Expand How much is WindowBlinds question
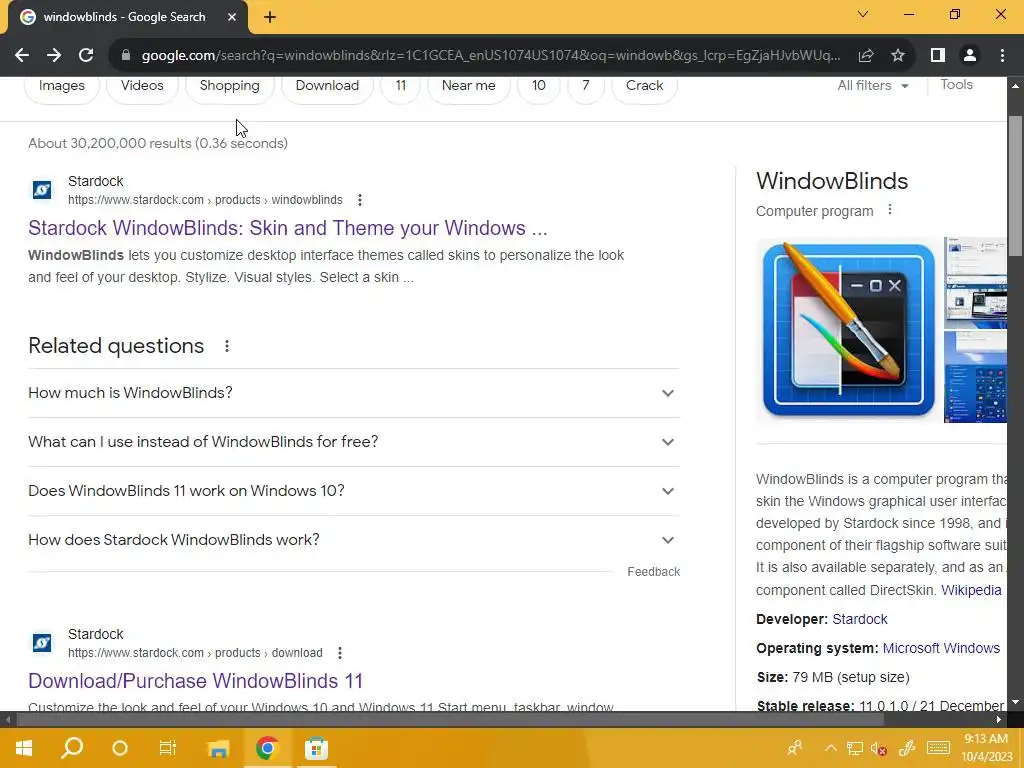 coord(354,393)
